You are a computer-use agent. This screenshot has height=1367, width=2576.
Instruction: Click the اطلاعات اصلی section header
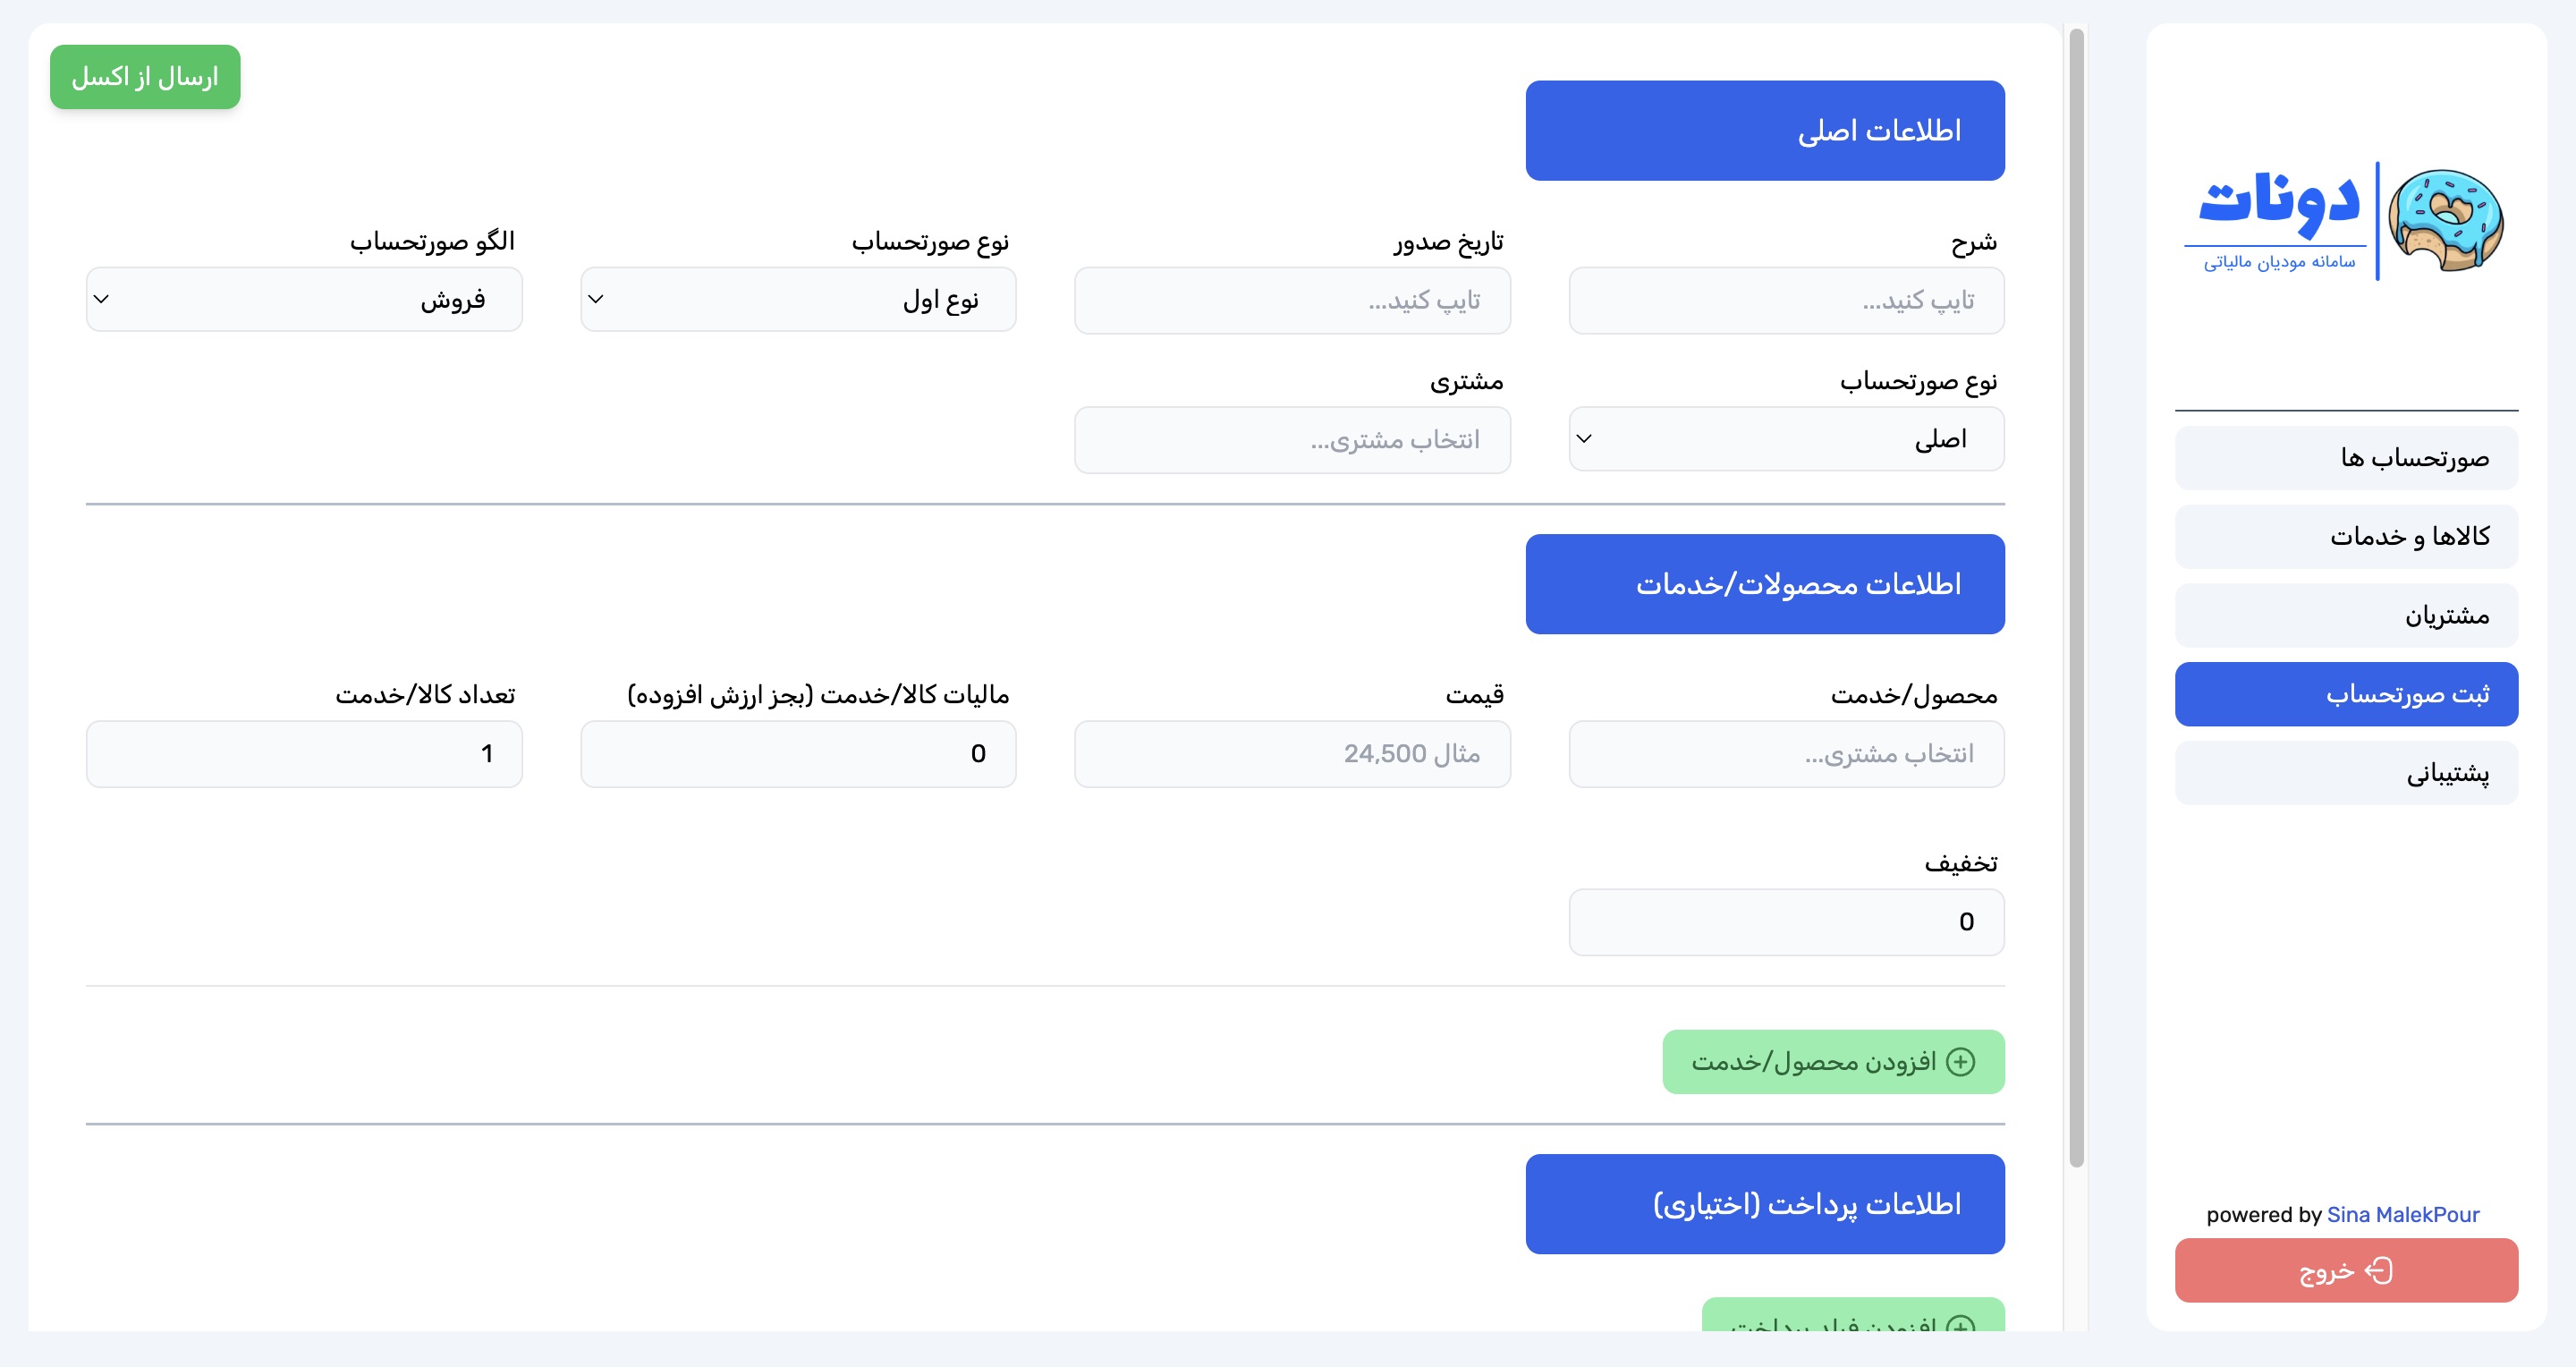[x=1764, y=131]
